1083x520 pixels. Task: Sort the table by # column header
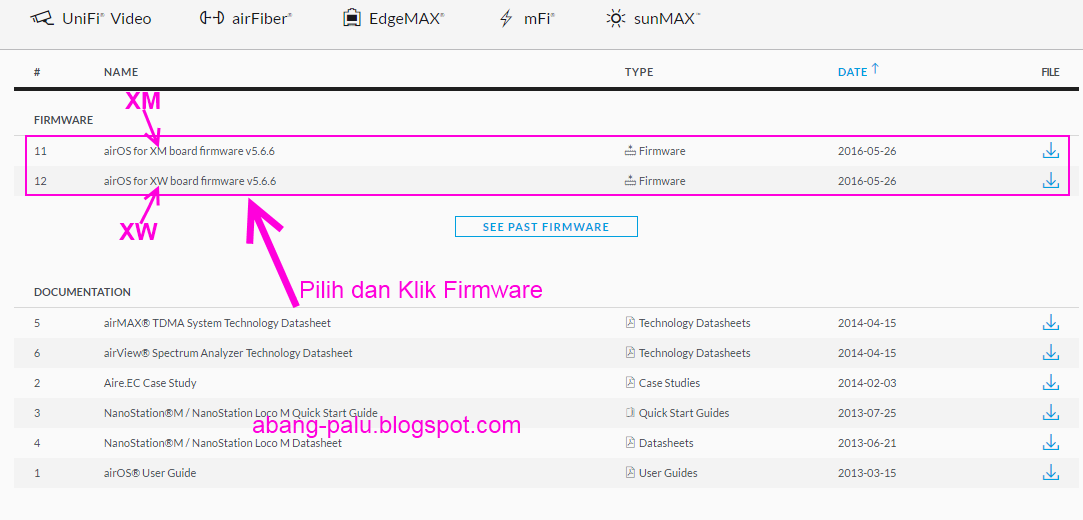[37, 72]
